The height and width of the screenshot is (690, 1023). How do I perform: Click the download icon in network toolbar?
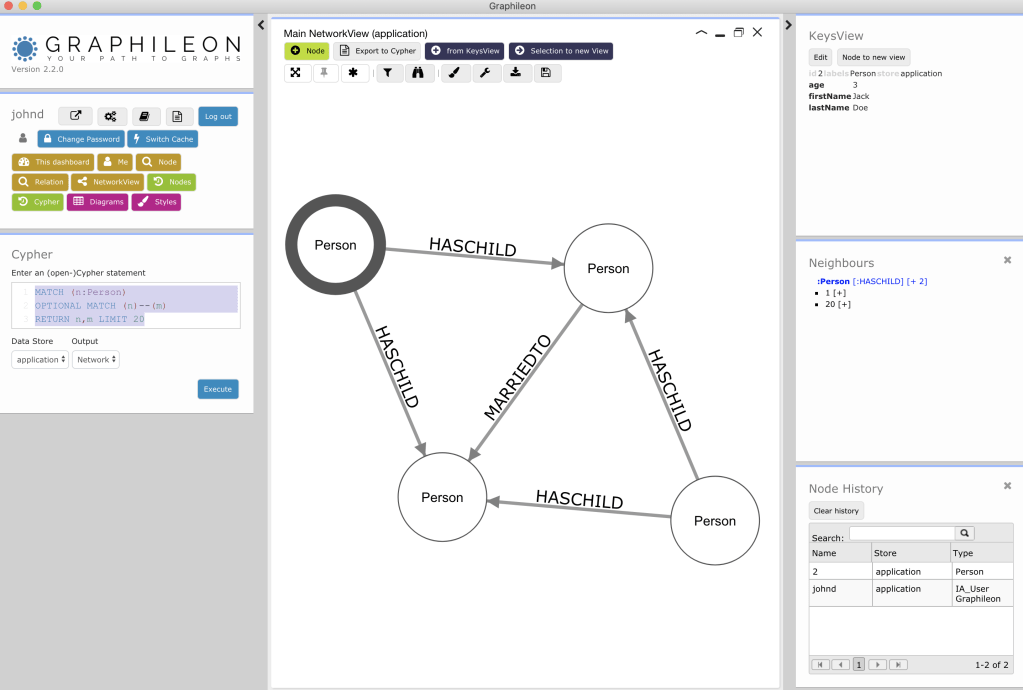click(515, 73)
